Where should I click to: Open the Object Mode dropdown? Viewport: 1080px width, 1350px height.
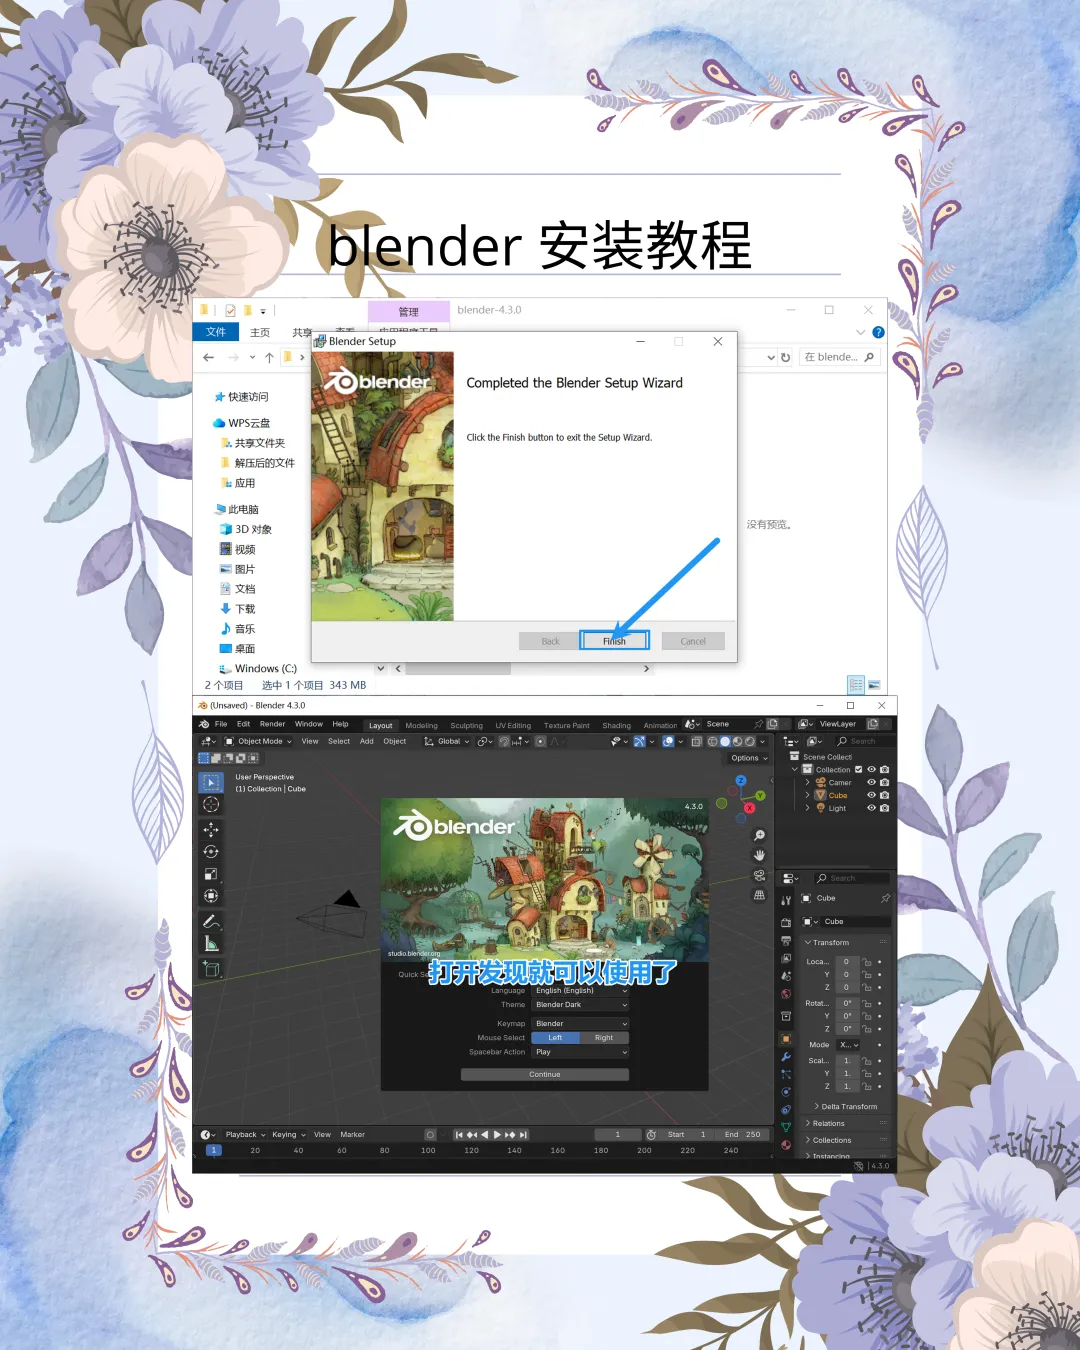258,741
